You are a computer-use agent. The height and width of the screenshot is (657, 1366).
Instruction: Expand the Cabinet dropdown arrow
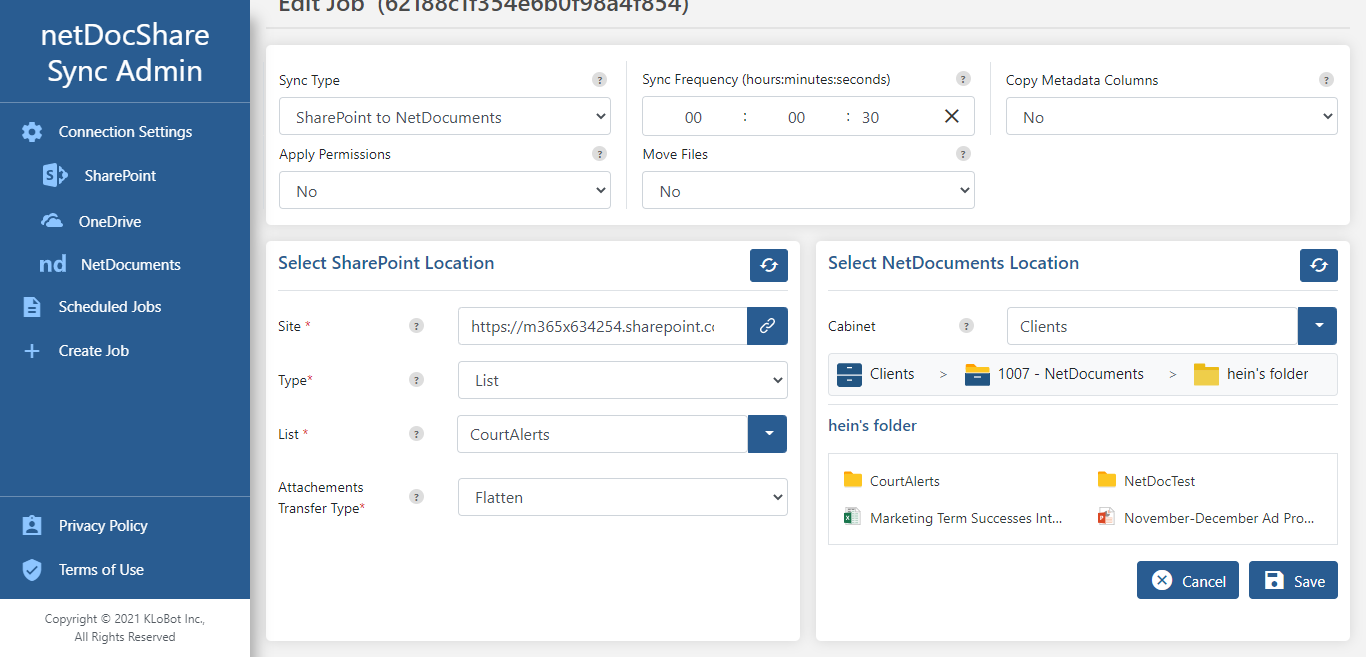pyautogui.click(x=1317, y=326)
